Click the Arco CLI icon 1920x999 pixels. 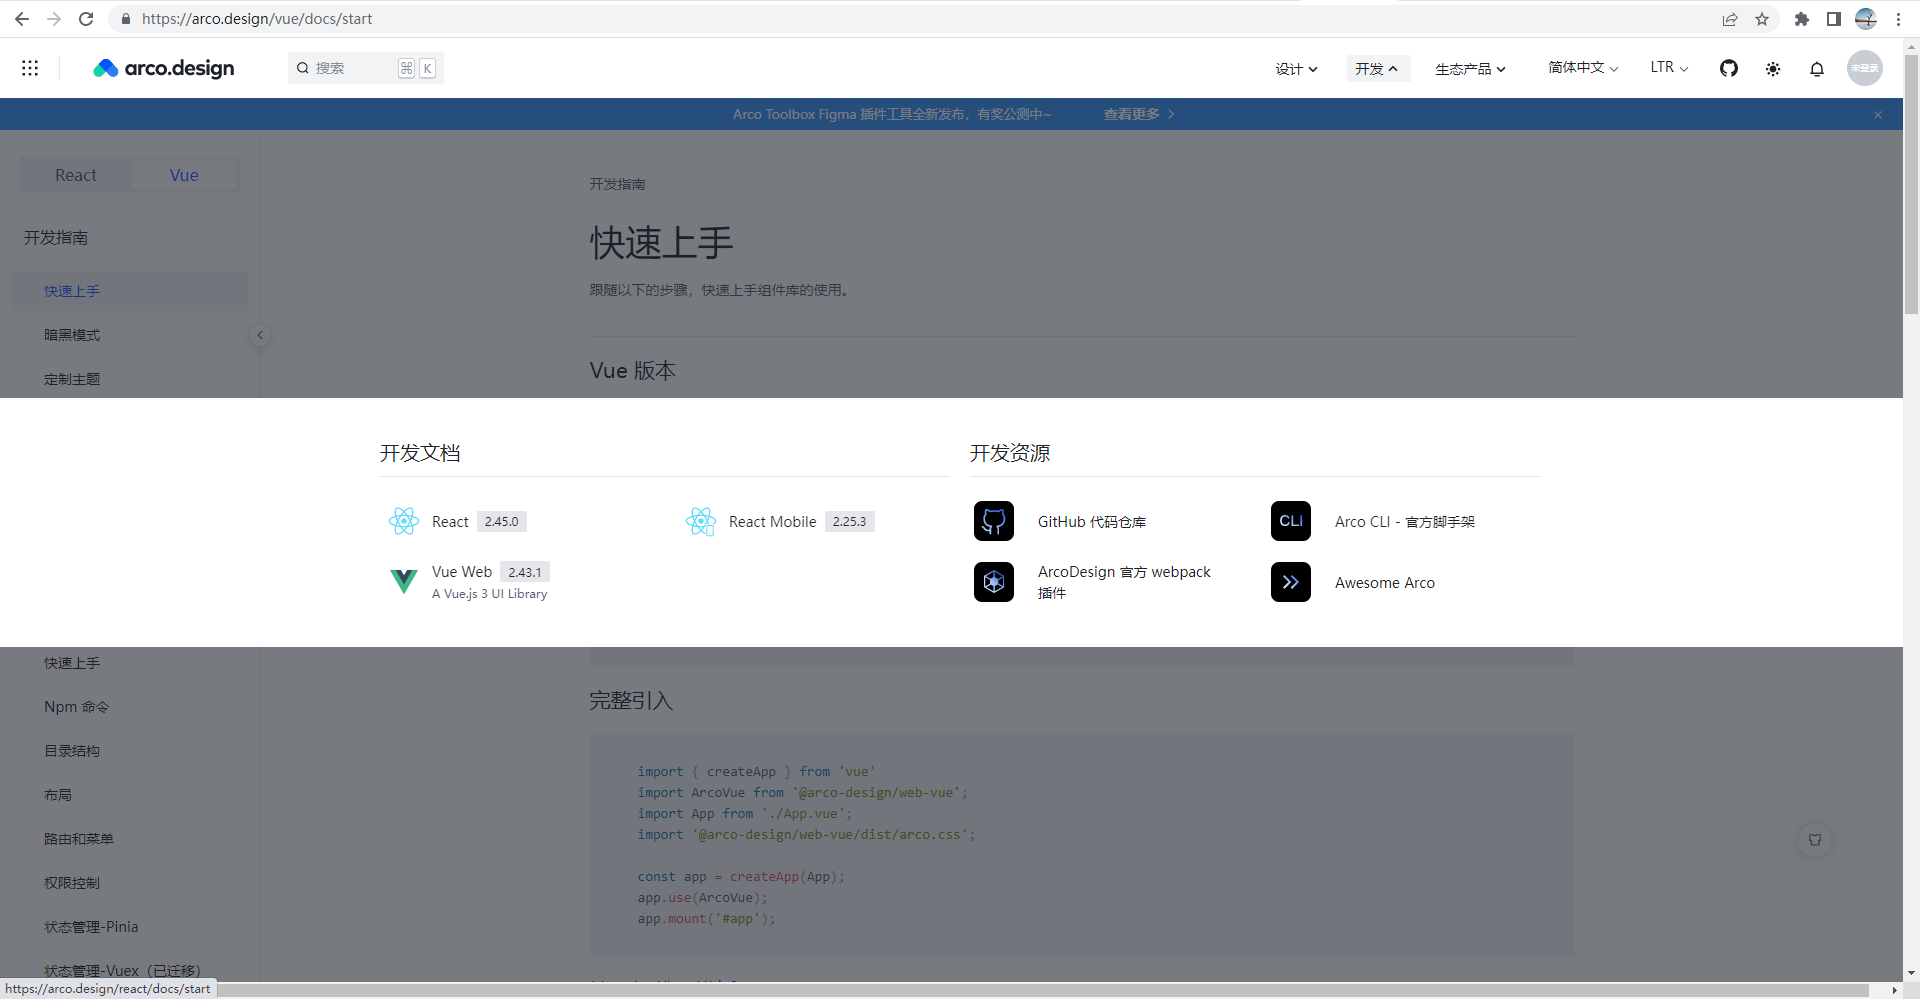point(1291,521)
